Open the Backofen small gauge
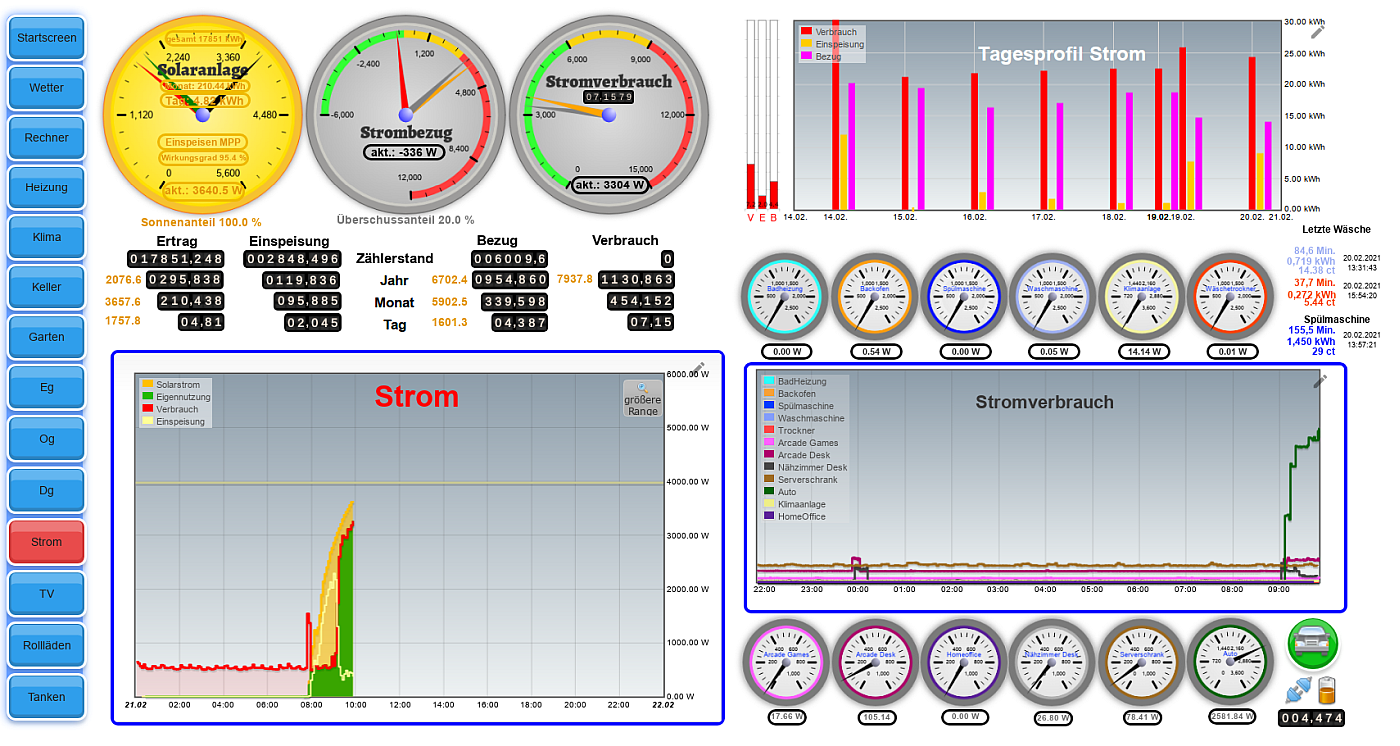This screenshot has height=746, width=1400. point(874,296)
